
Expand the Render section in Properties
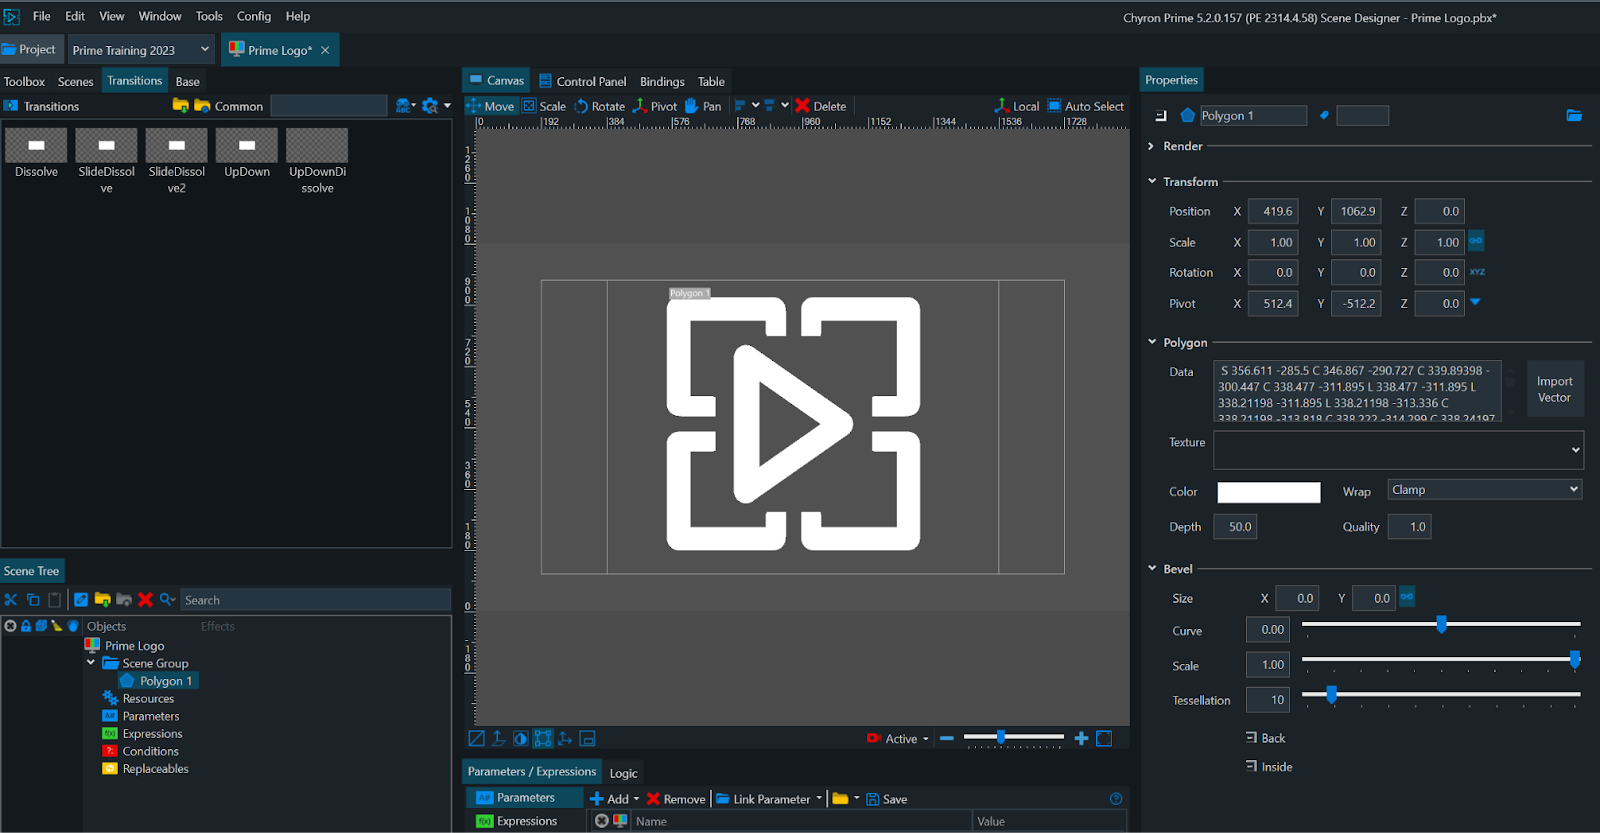[1152, 146]
